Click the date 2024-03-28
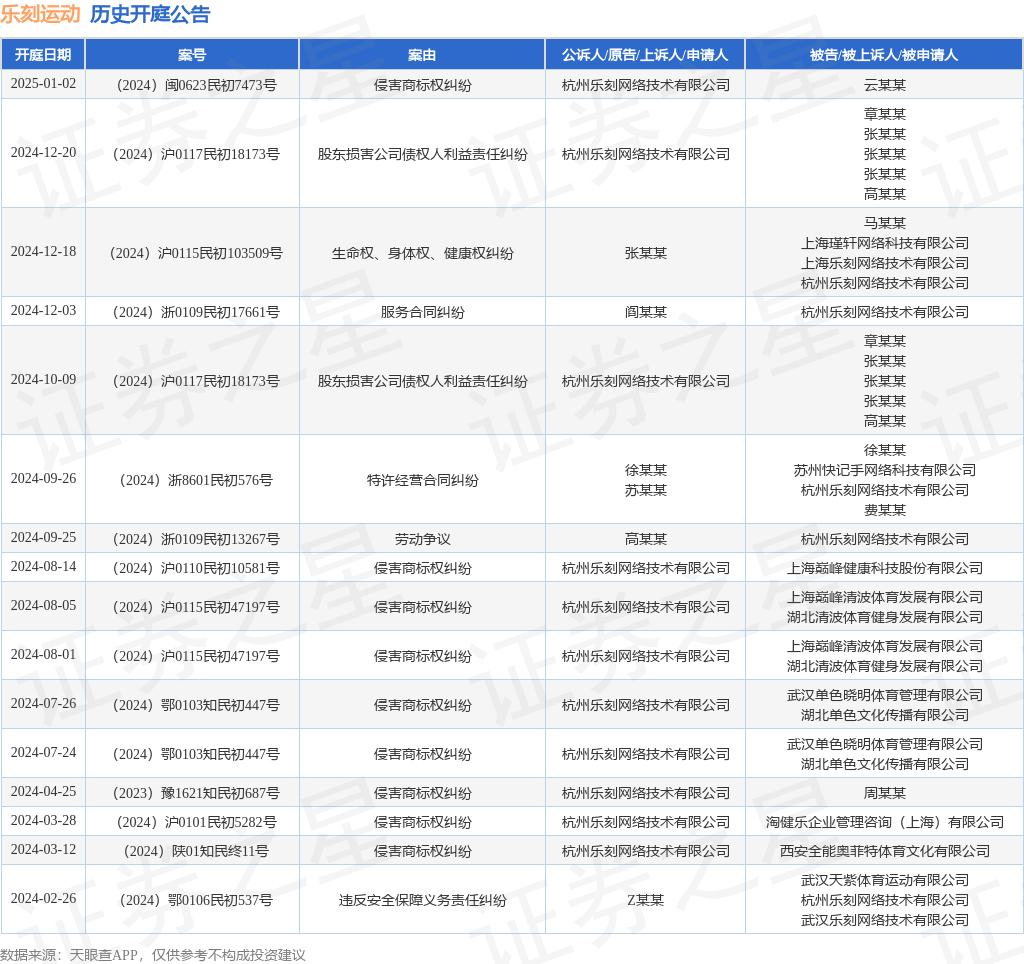This screenshot has height=964, width=1024. point(43,820)
